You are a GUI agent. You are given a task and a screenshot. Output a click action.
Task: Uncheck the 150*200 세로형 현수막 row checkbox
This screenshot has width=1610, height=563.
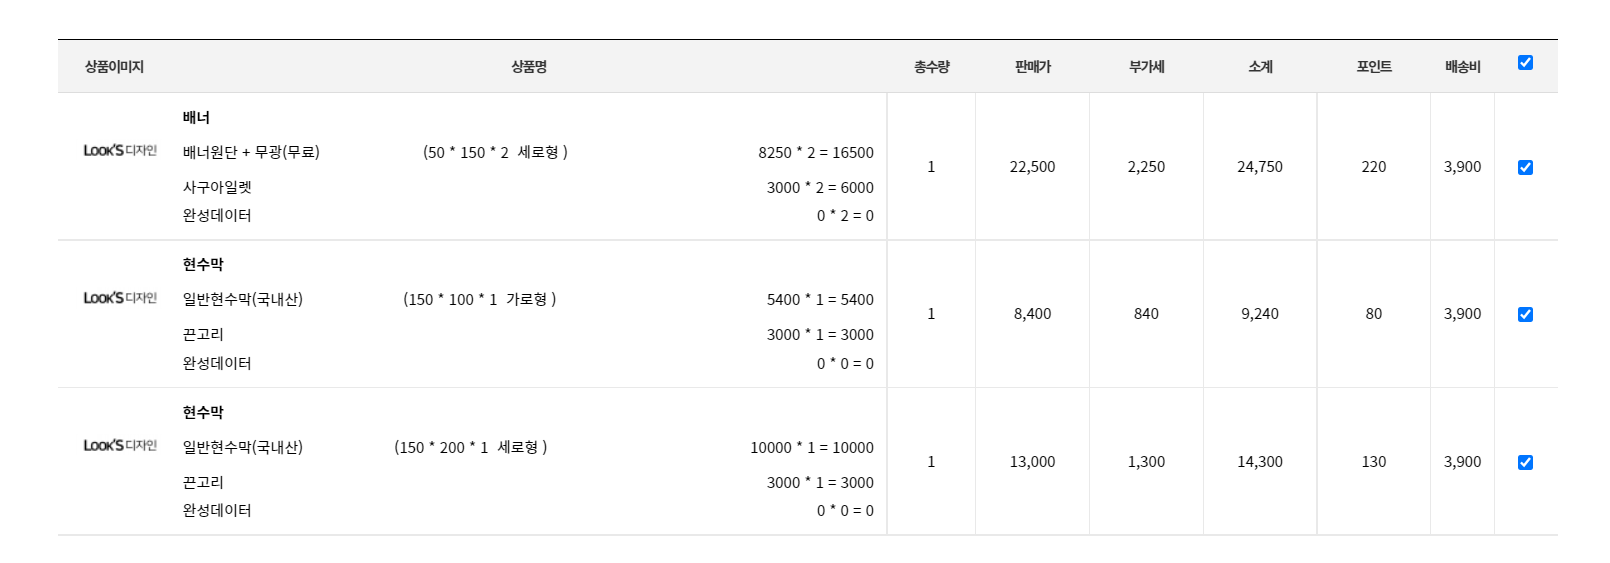[x=1525, y=462]
